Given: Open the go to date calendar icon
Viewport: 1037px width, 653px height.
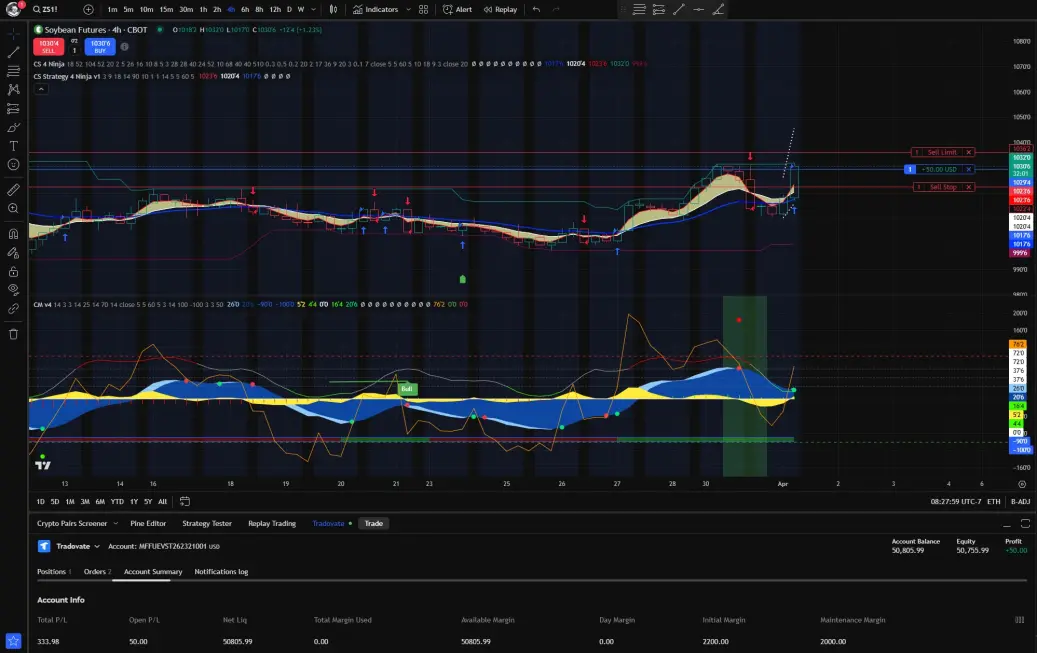Looking at the screenshot, I should click(185, 501).
